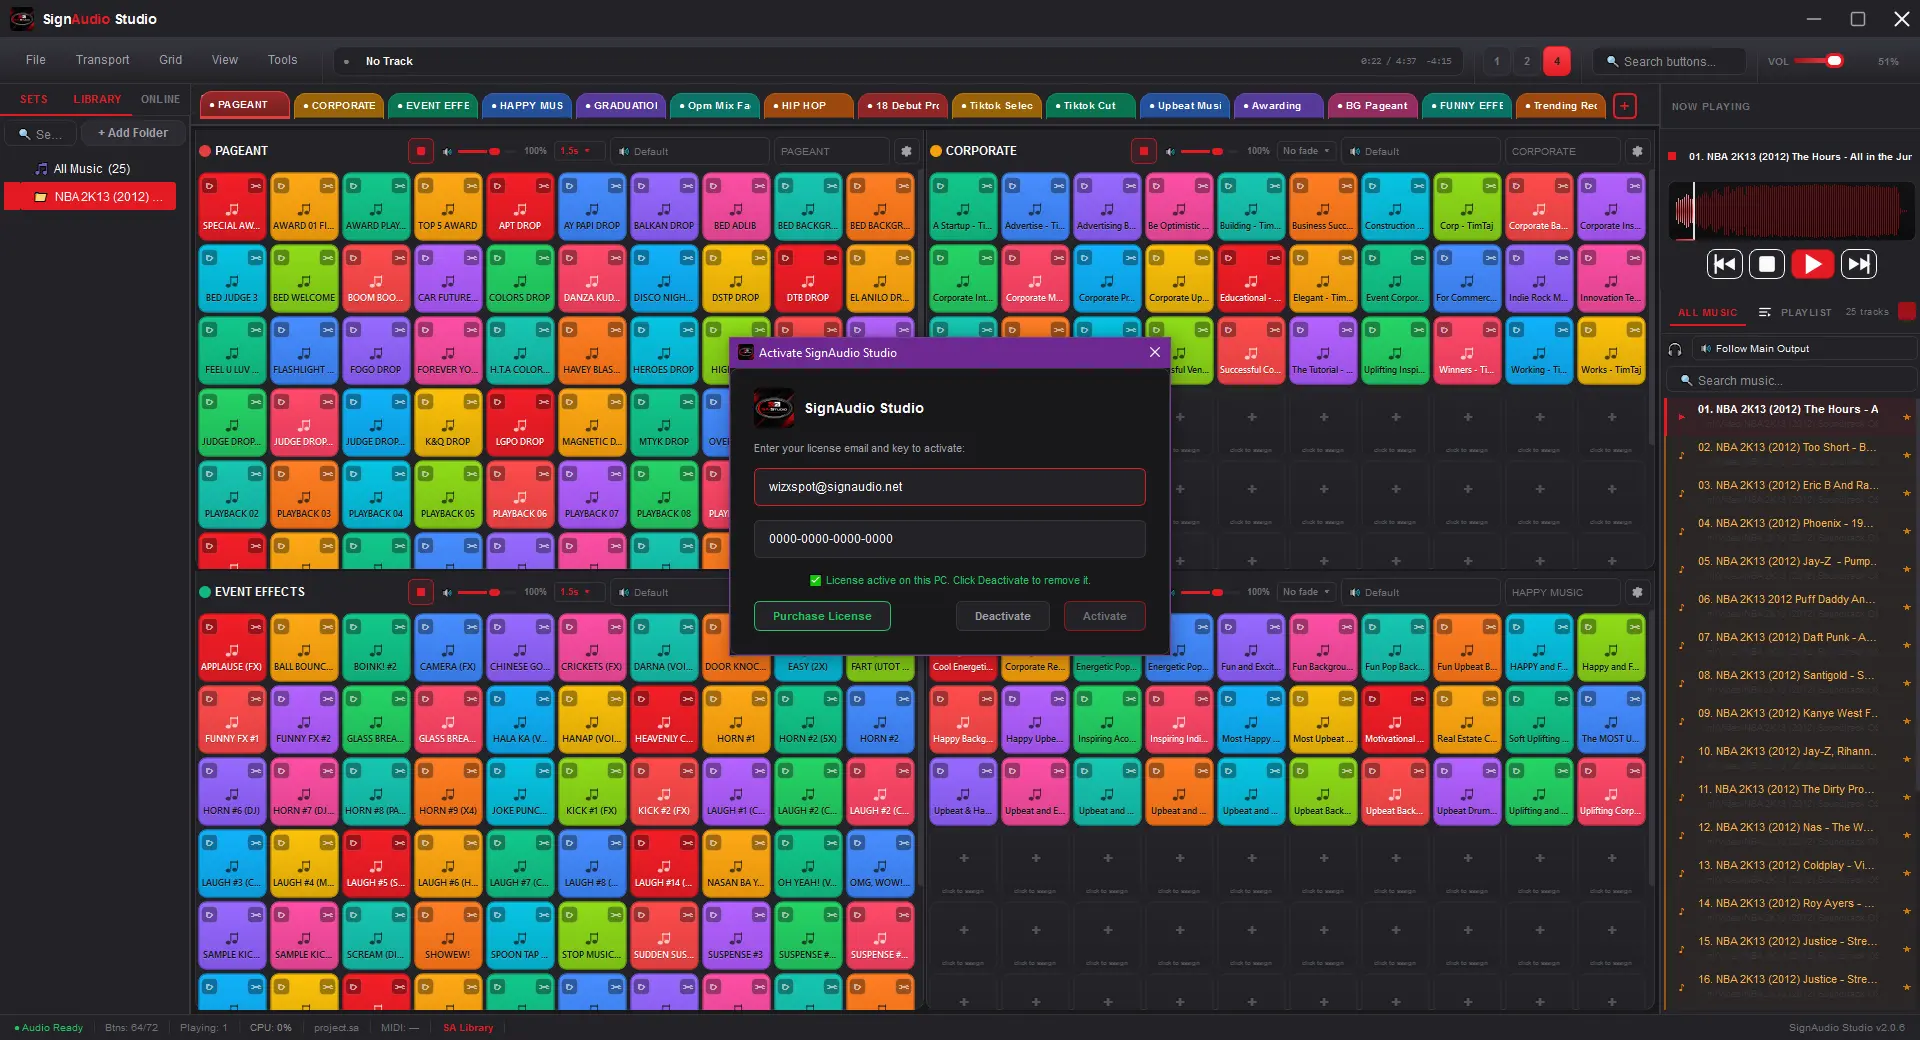The height and width of the screenshot is (1040, 1920).
Task: Click play-mode icon on APT DROP pad
Action: 498,186
